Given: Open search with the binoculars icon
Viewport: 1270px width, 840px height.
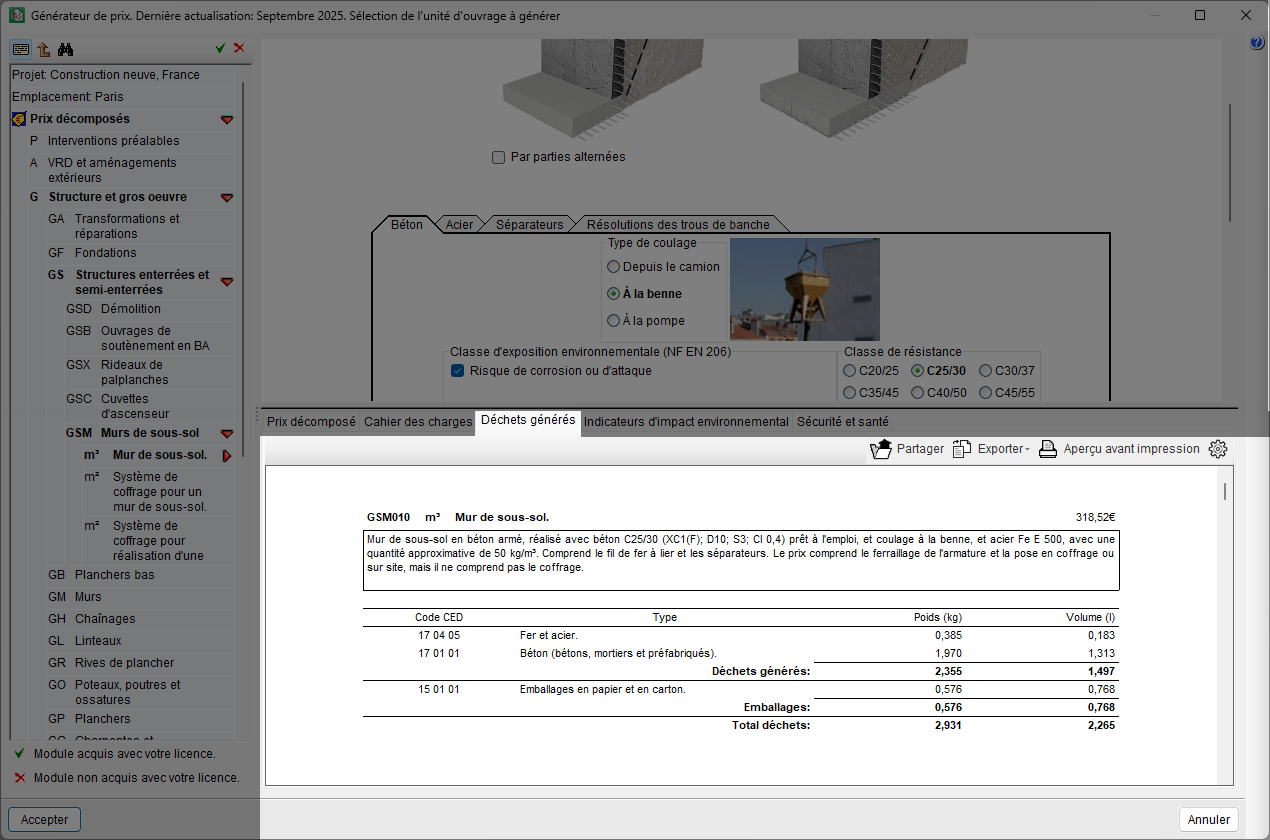Looking at the screenshot, I should pos(66,49).
